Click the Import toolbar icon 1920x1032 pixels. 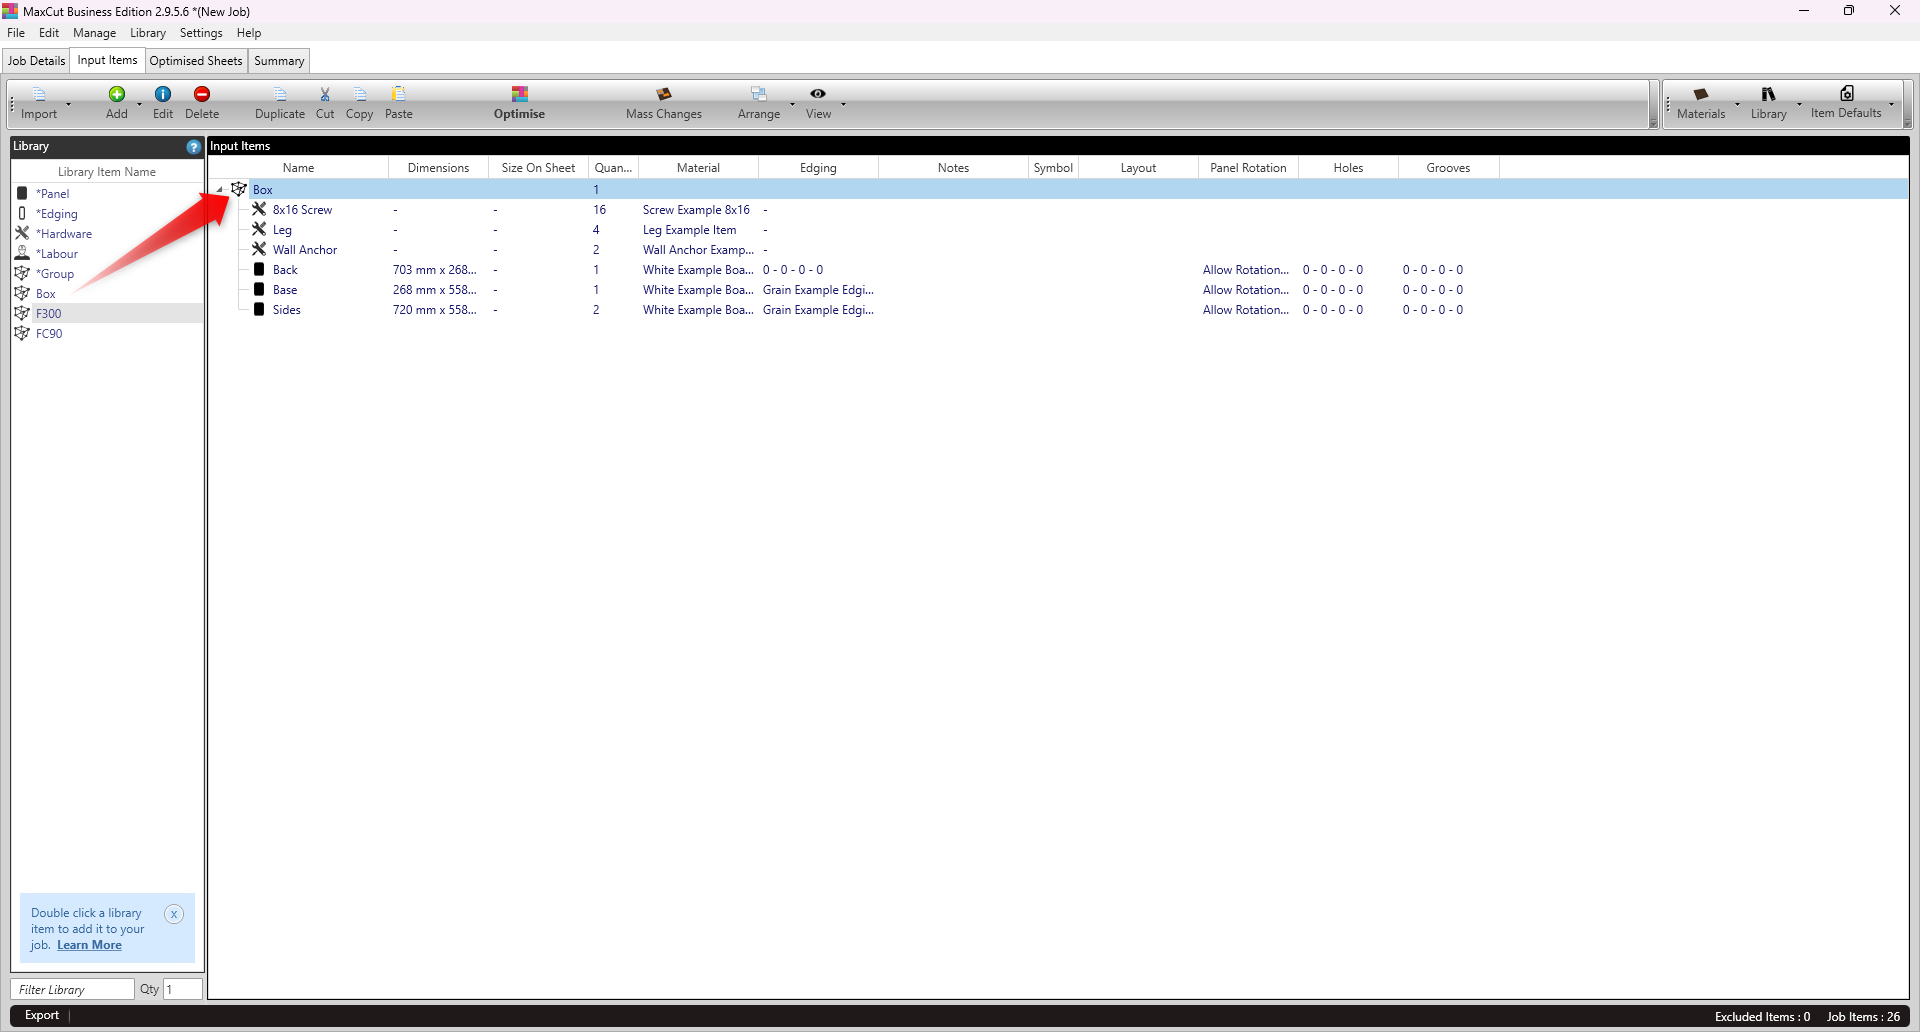pos(39,94)
